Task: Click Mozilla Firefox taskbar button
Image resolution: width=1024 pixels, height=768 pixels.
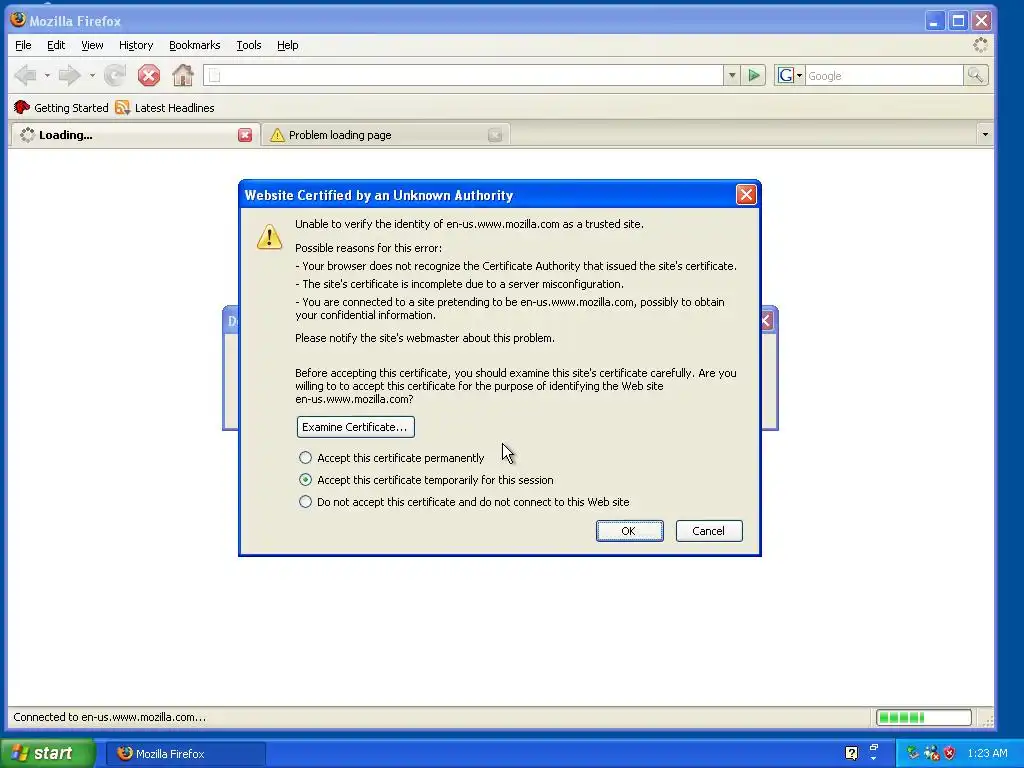Action: 185,754
